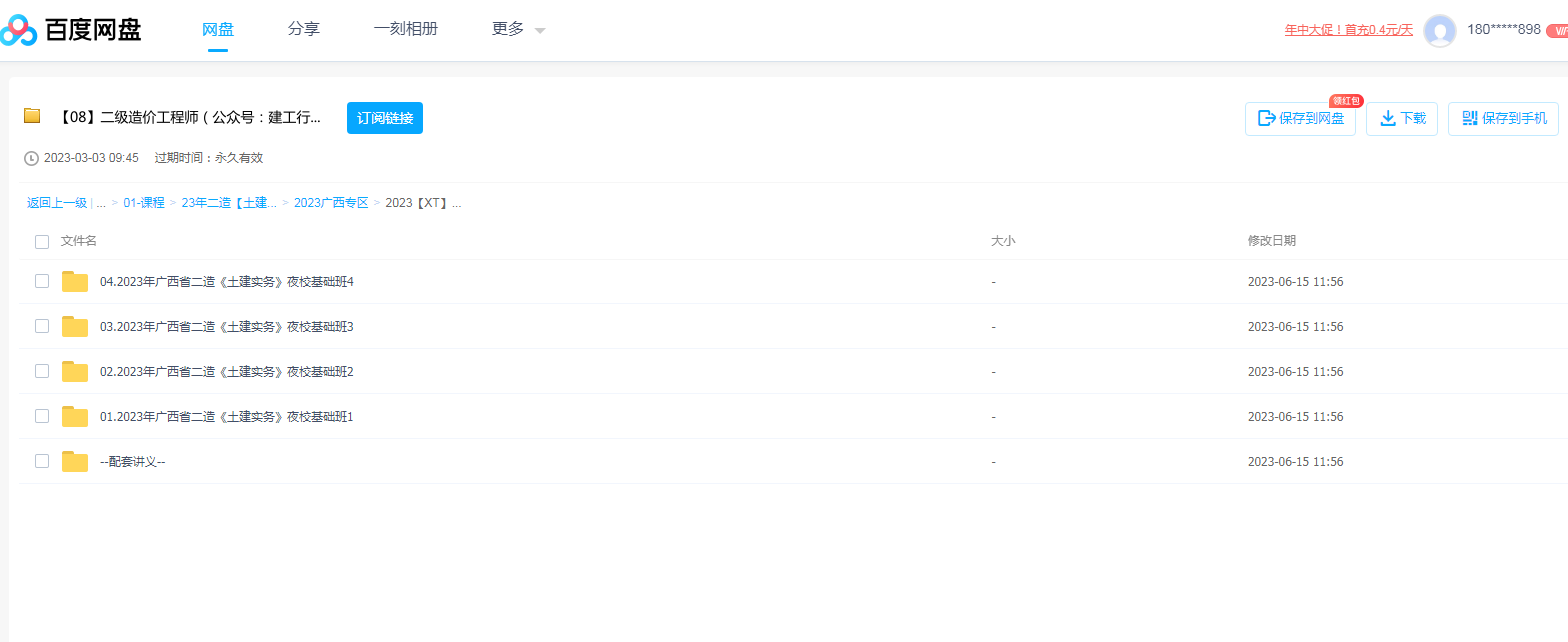Check the box for 配套讲义 folder
Image resolution: width=1568 pixels, height=642 pixels.
pyautogui.click(x=42, y=461)
